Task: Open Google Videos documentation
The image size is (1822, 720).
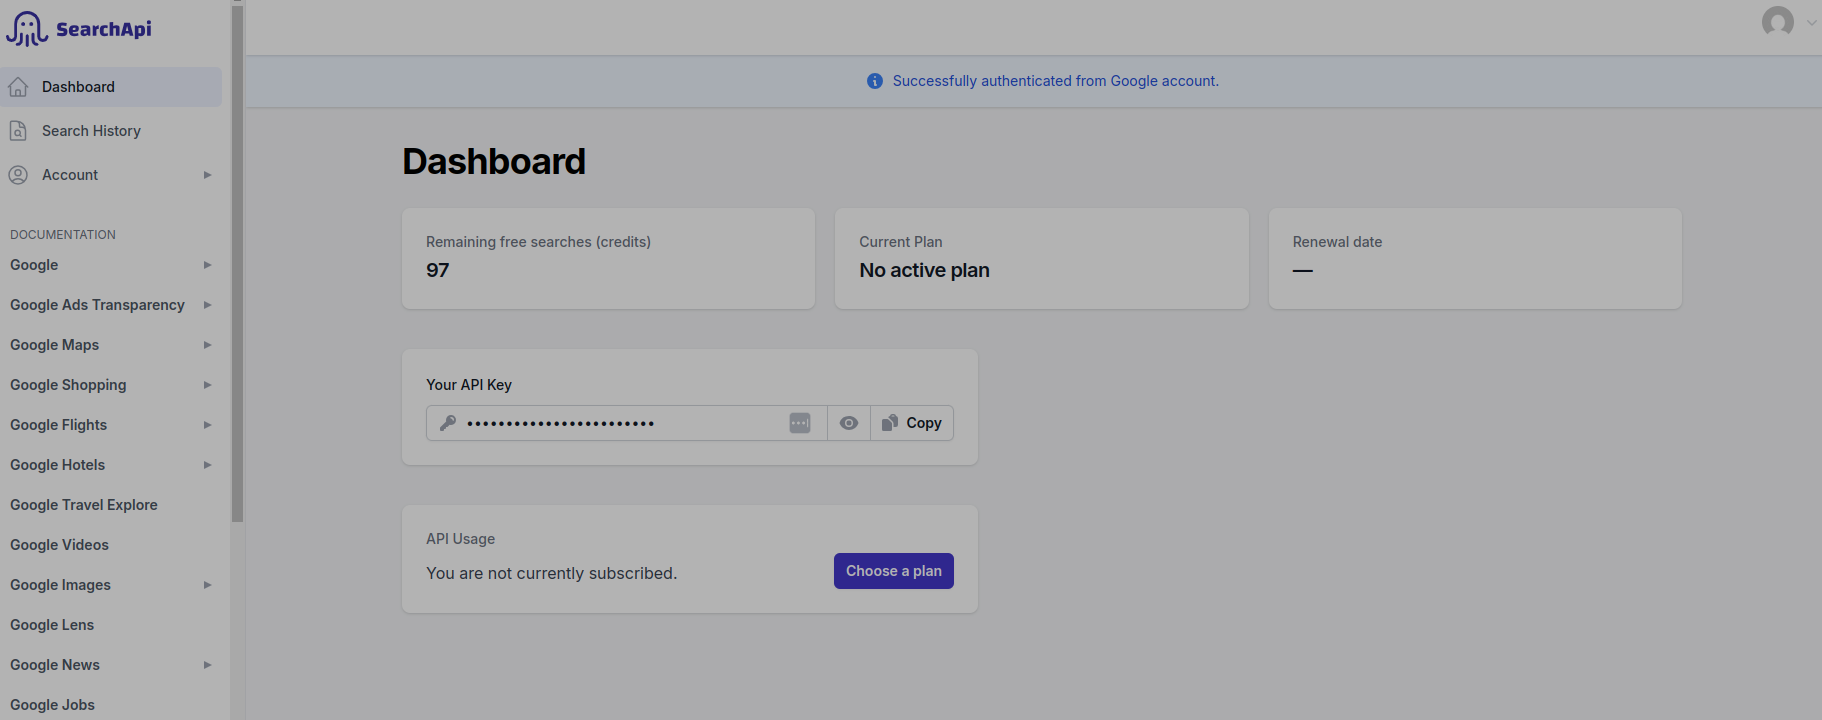Action: pyautogui.click(x=59, y=545)
